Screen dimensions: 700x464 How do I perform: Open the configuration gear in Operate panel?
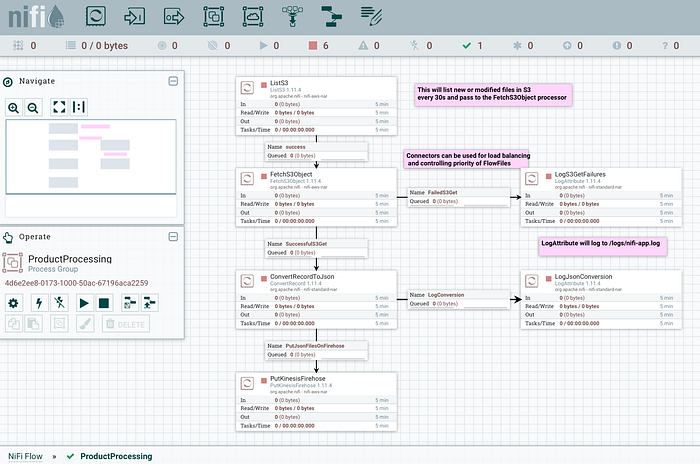pos(13,303)
